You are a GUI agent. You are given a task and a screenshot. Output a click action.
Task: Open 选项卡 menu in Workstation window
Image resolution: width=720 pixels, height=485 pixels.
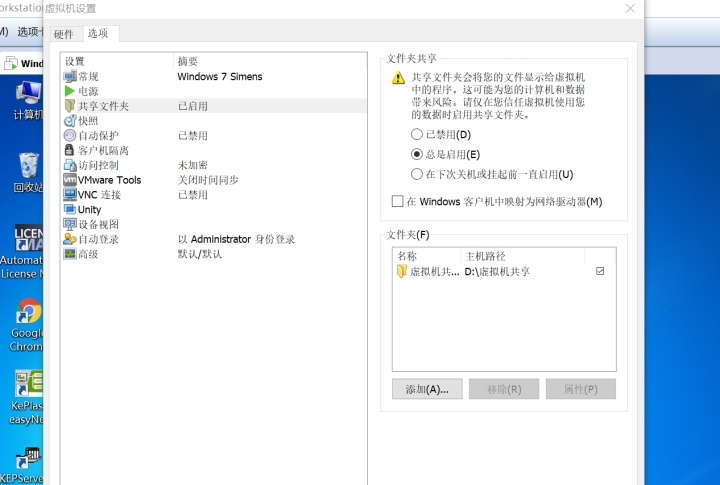tap(28, 32)
